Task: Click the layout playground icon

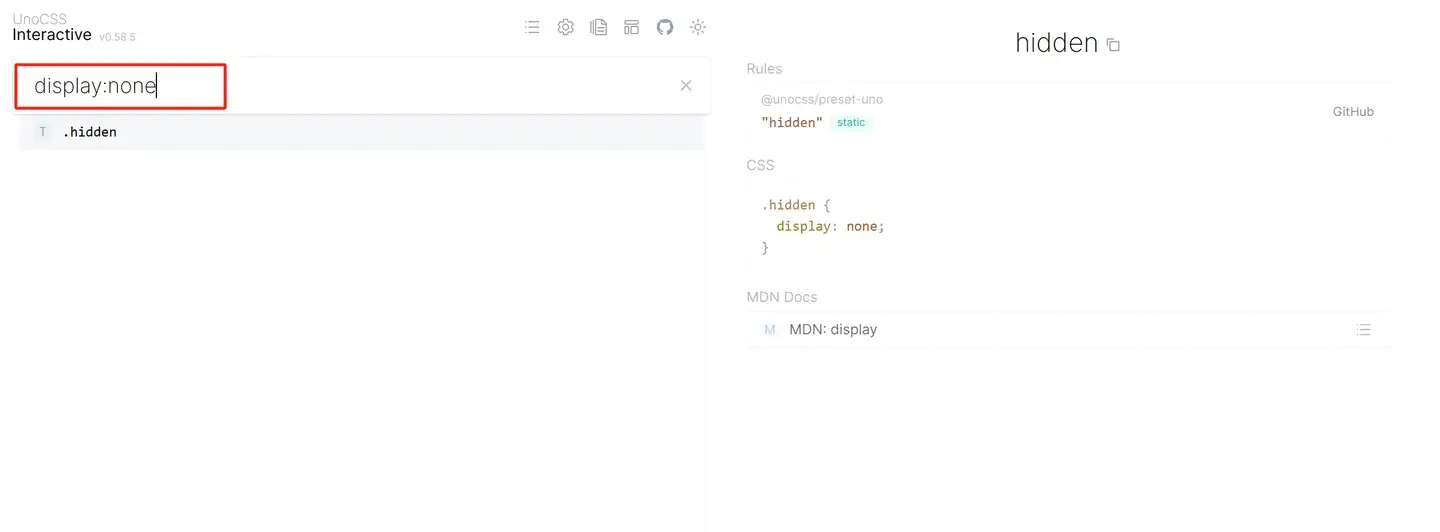Action: pos(631,27)
